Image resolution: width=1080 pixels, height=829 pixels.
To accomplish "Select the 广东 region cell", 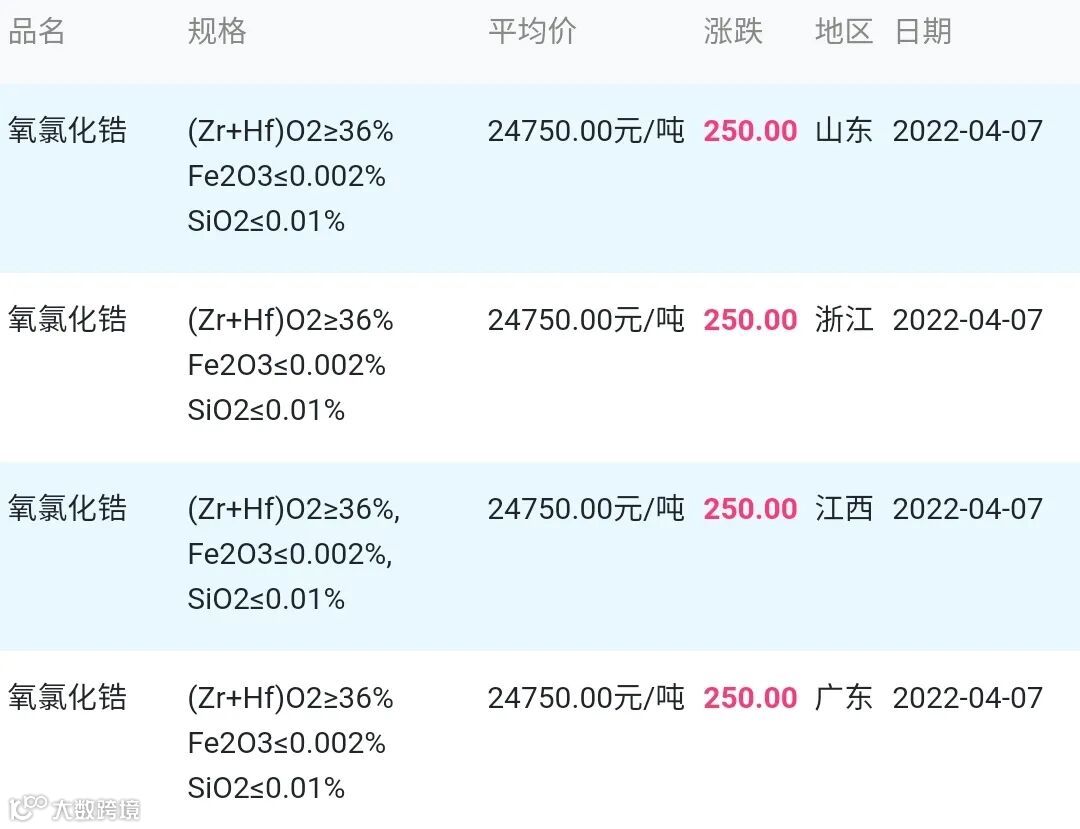I will pyautogui.click(x=844, y=698).
